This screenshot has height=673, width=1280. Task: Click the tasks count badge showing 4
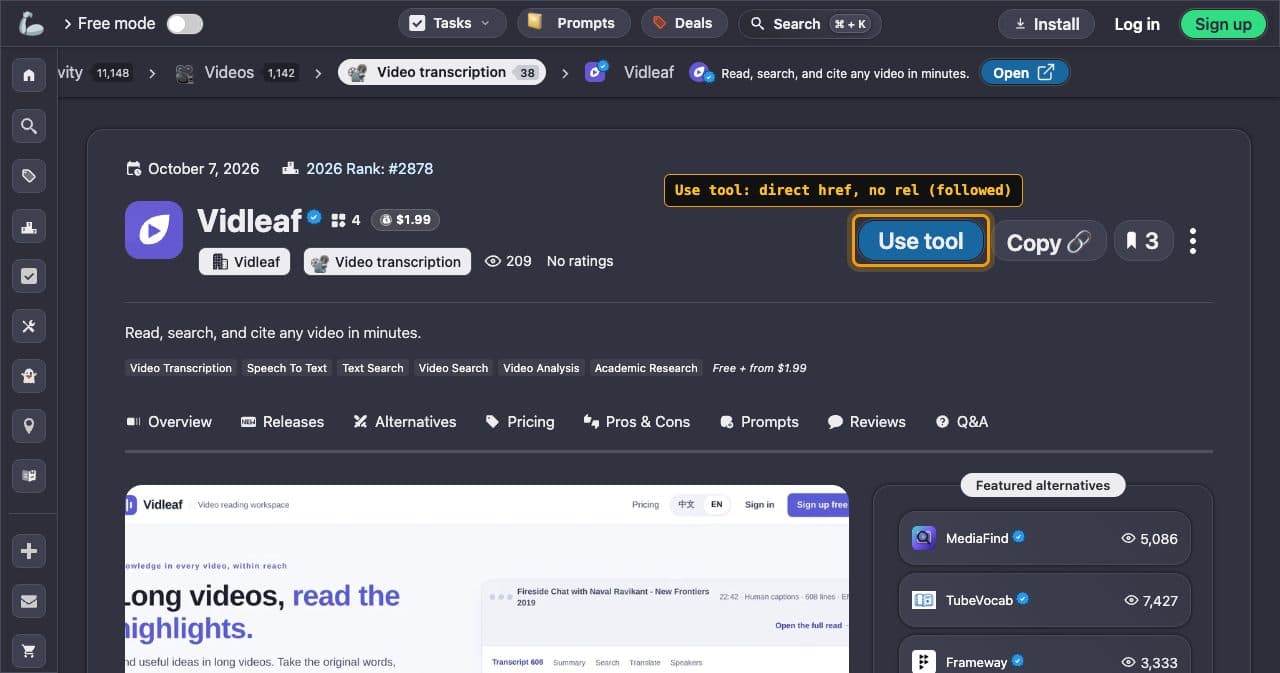pyautogui.click(x=346, y=220)
